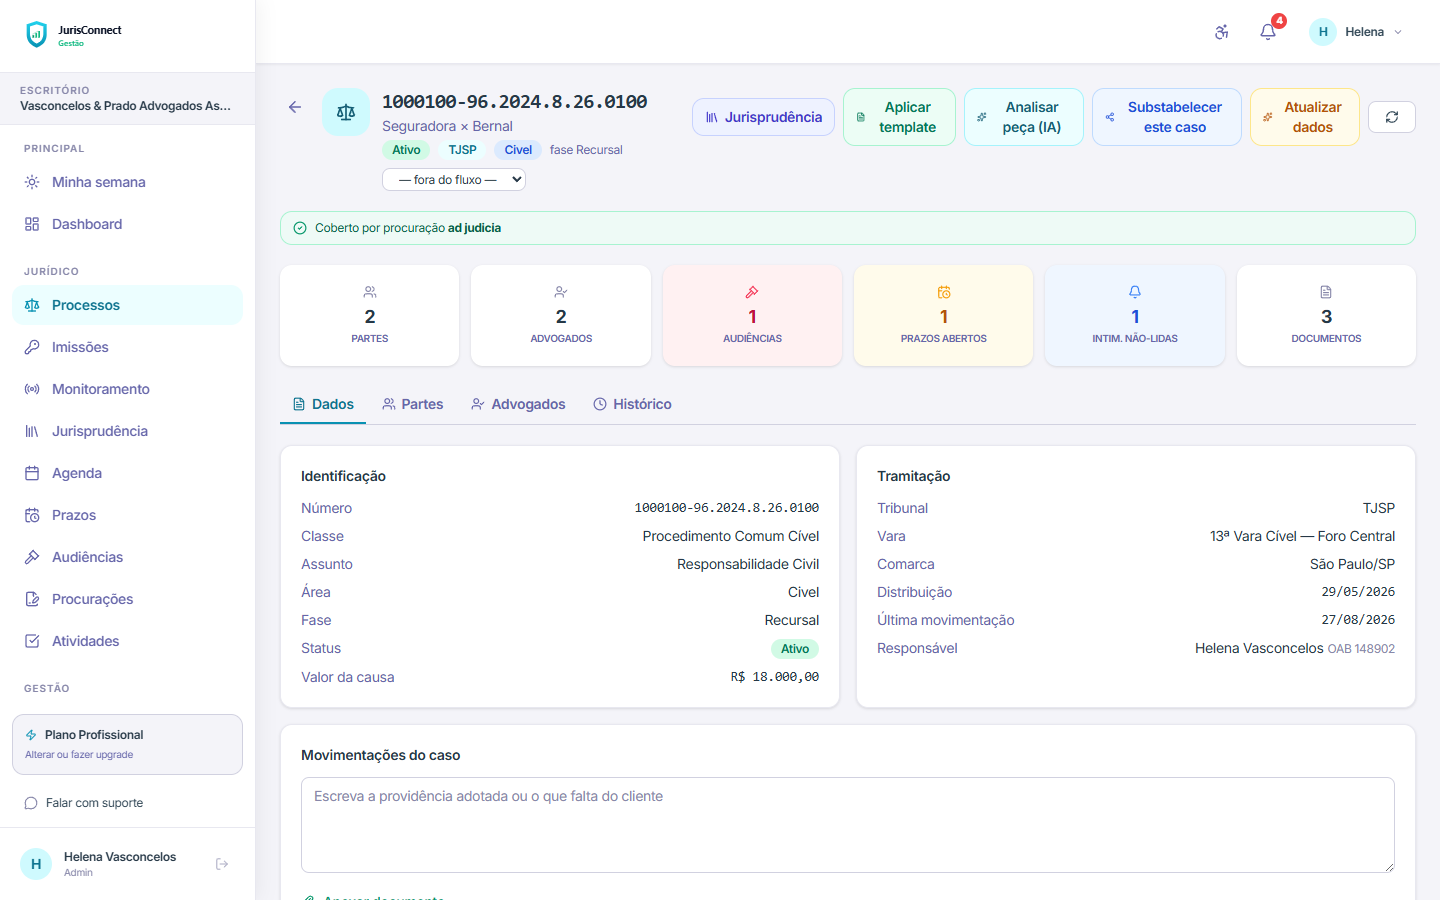Open Dashboard in the sidebar
The width and height of the screenshot is (1440, 900).
pos(127,224)
